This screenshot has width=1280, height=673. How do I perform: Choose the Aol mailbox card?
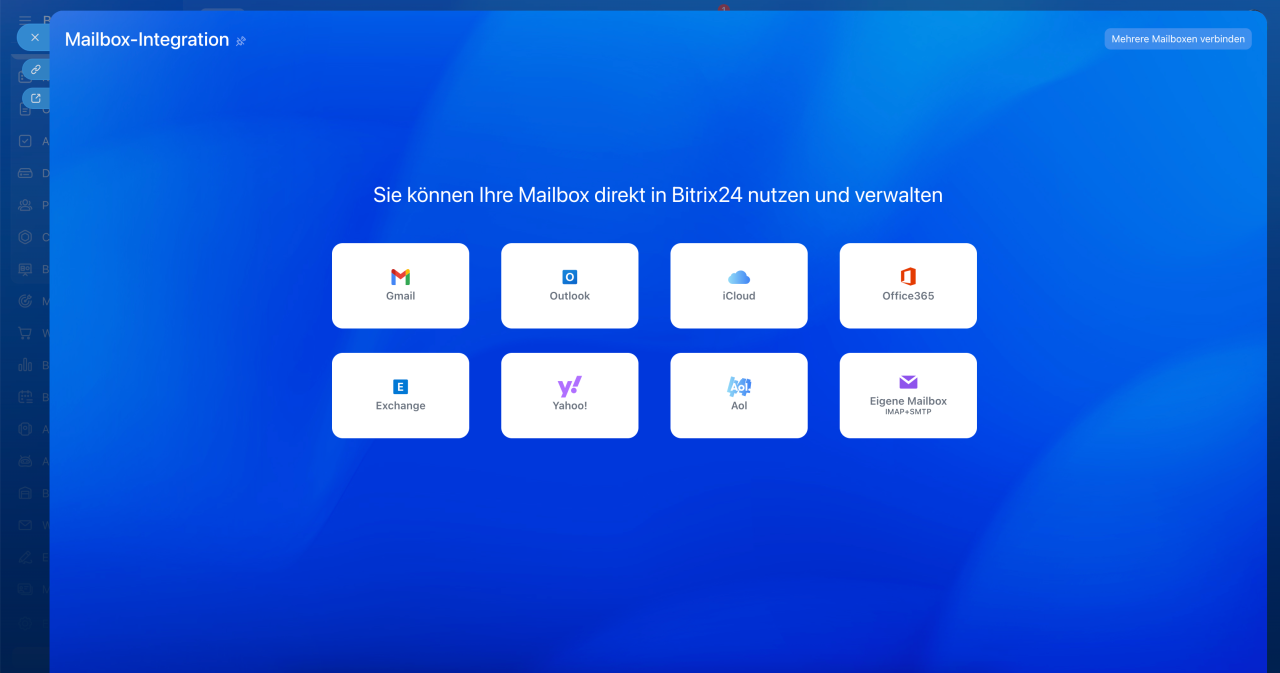tap(739, 395)
